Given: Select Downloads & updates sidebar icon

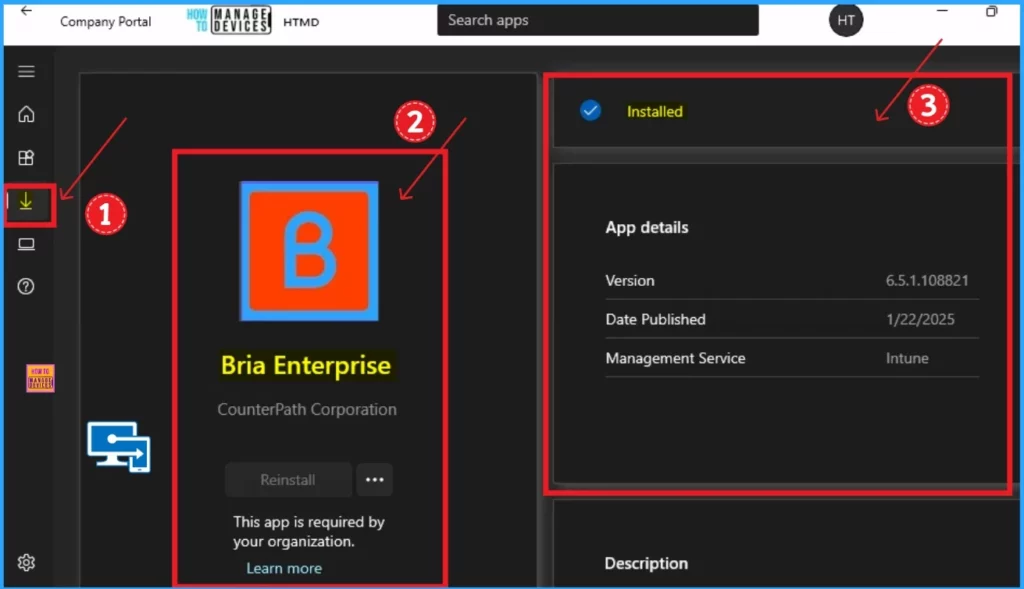Looking at the screenshot, I should point(27,202).
